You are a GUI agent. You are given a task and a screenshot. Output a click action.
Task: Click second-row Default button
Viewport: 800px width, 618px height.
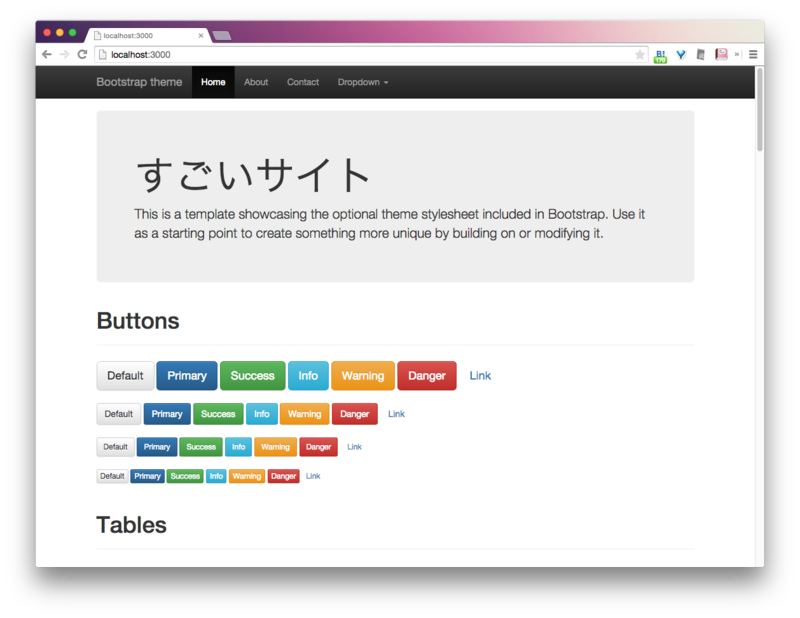(118, 414)
